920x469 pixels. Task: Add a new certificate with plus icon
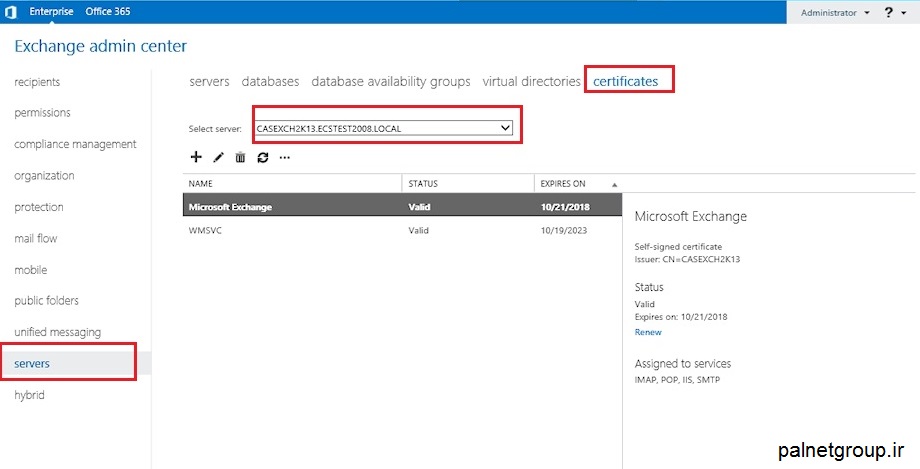coord(196,157)
